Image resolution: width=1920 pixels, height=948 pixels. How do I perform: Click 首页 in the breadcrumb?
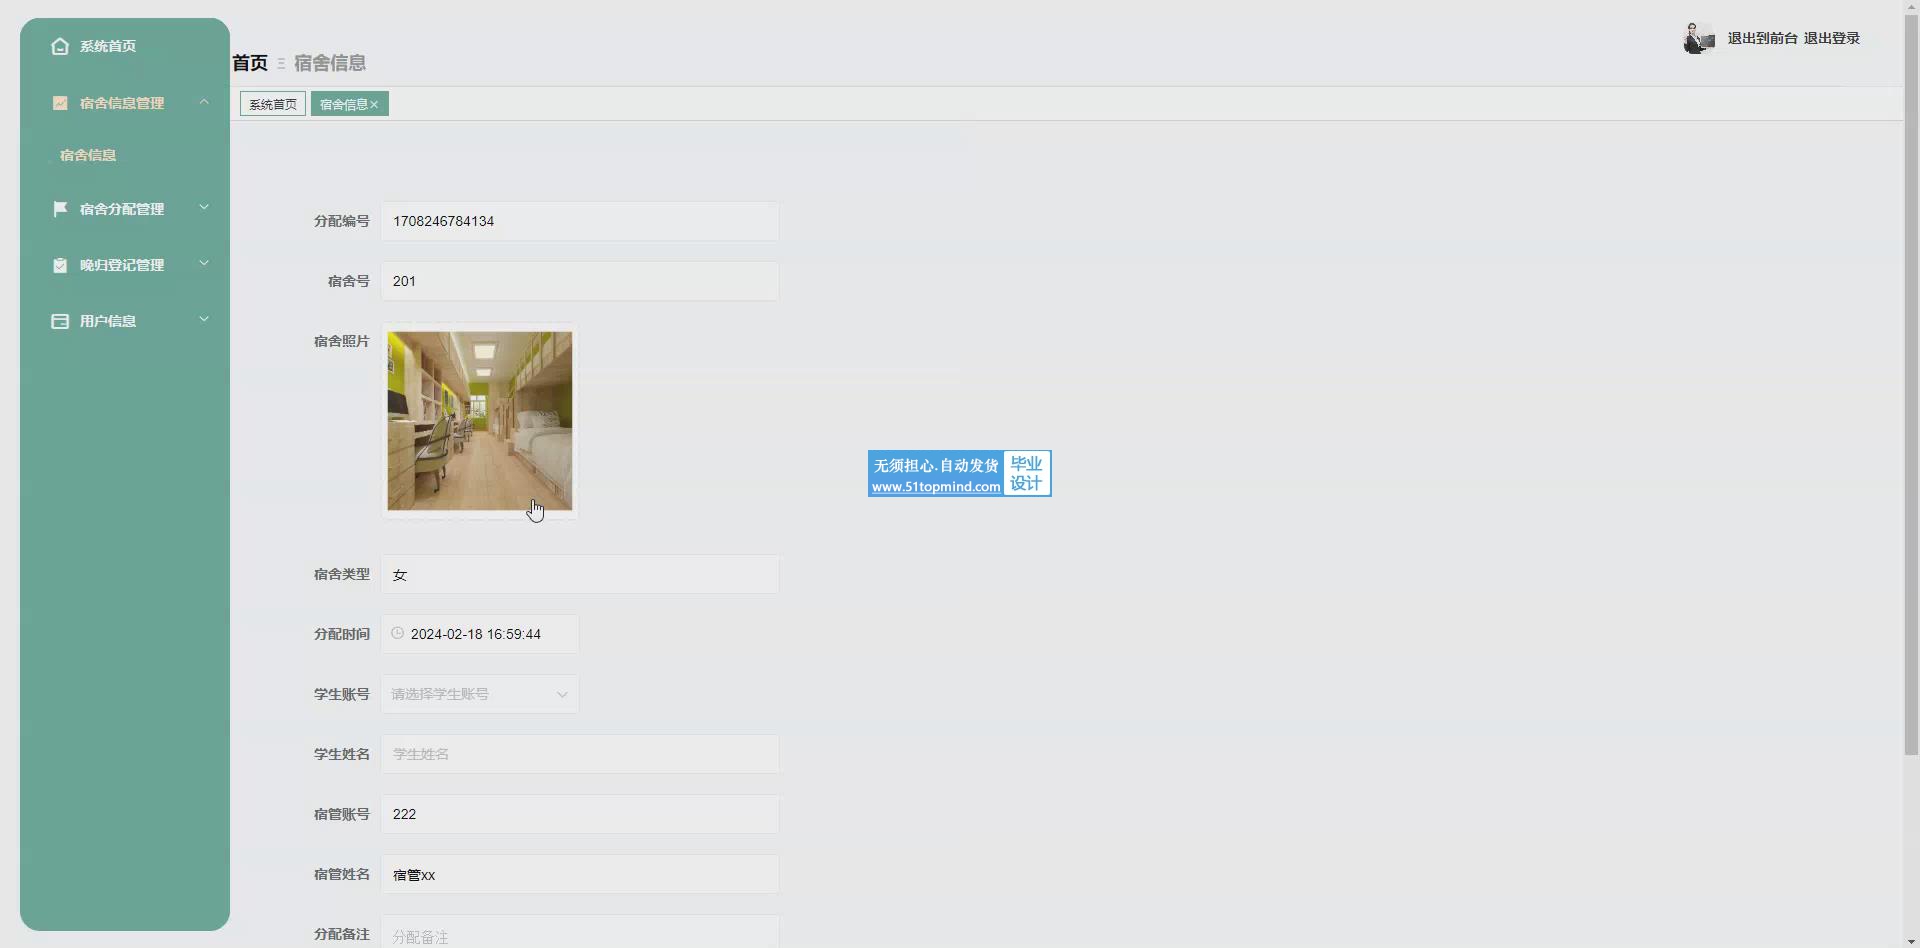coord(250,63)
